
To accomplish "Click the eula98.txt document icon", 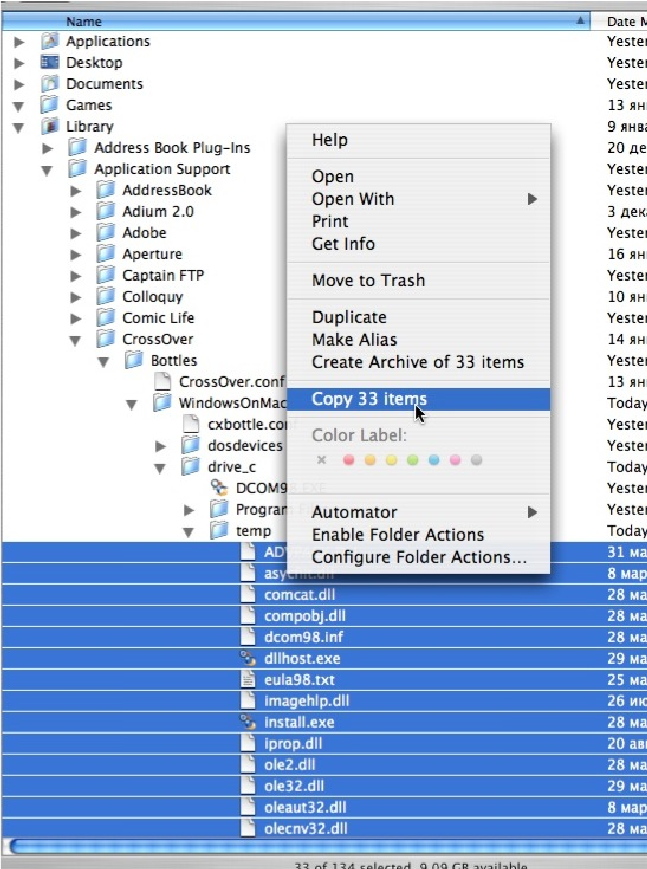I will tap(249, 679).
